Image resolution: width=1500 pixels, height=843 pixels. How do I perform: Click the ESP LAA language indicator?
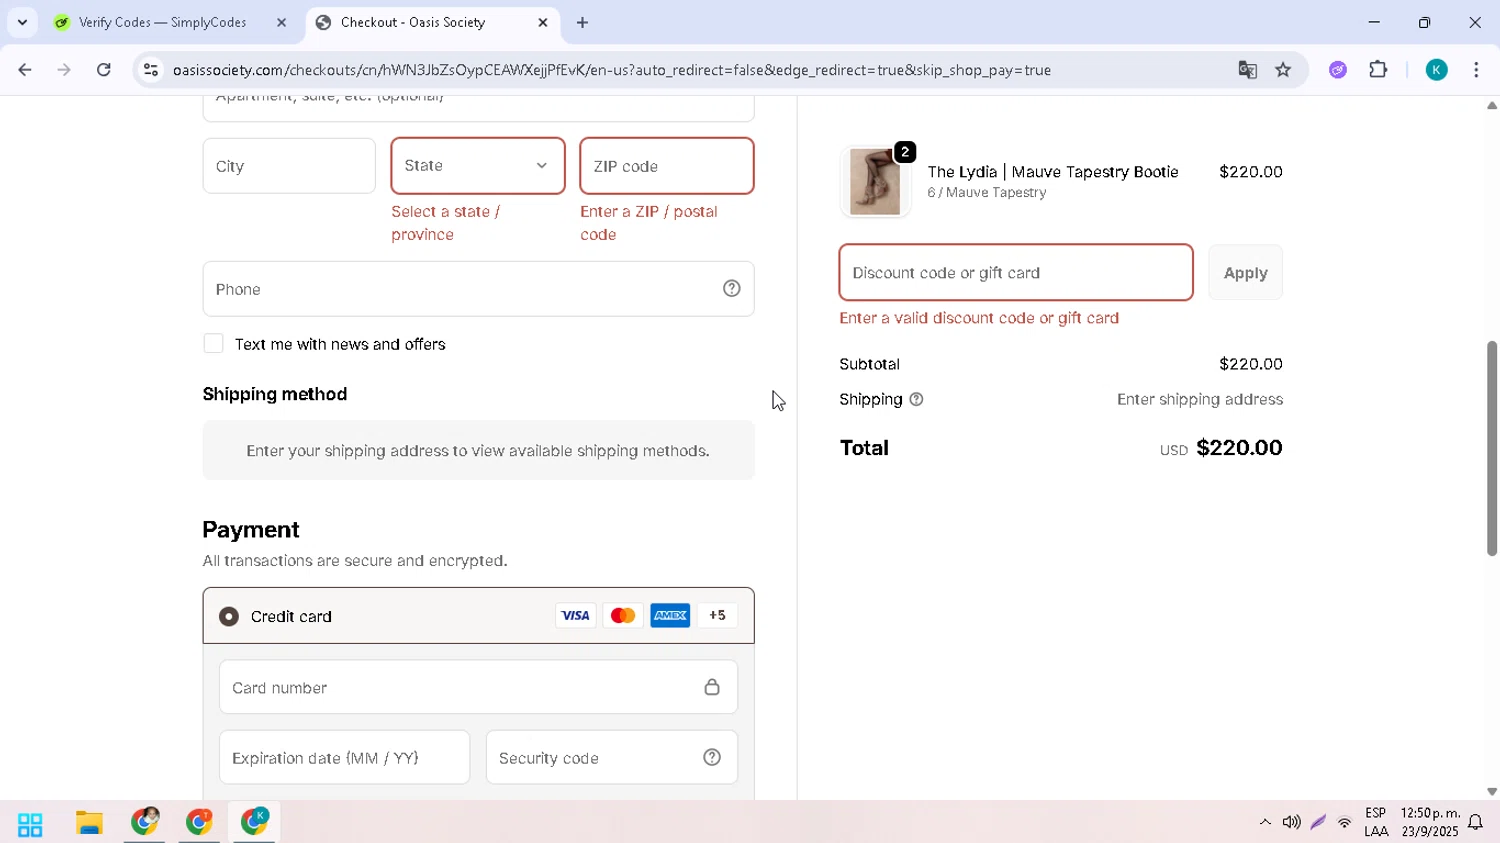1376,822
